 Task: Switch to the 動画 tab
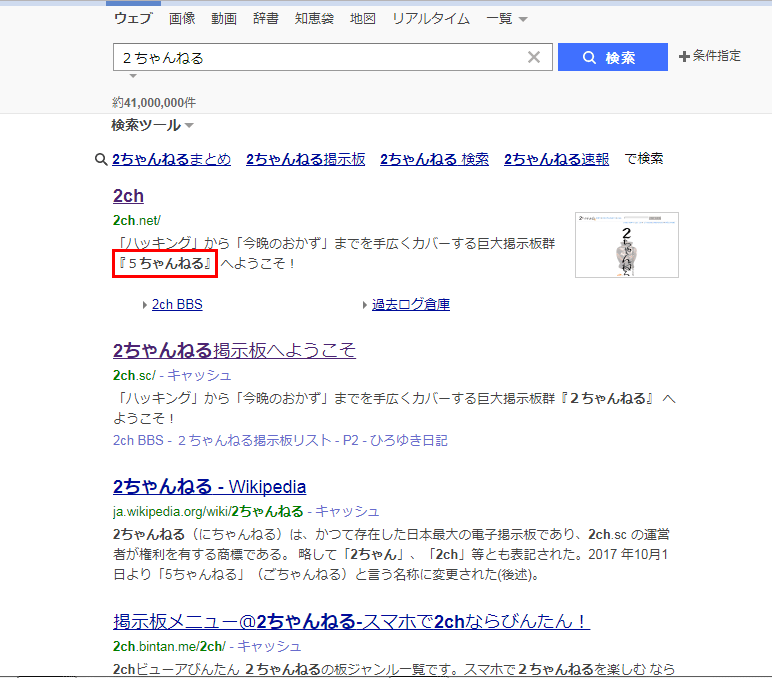(224, 19)
